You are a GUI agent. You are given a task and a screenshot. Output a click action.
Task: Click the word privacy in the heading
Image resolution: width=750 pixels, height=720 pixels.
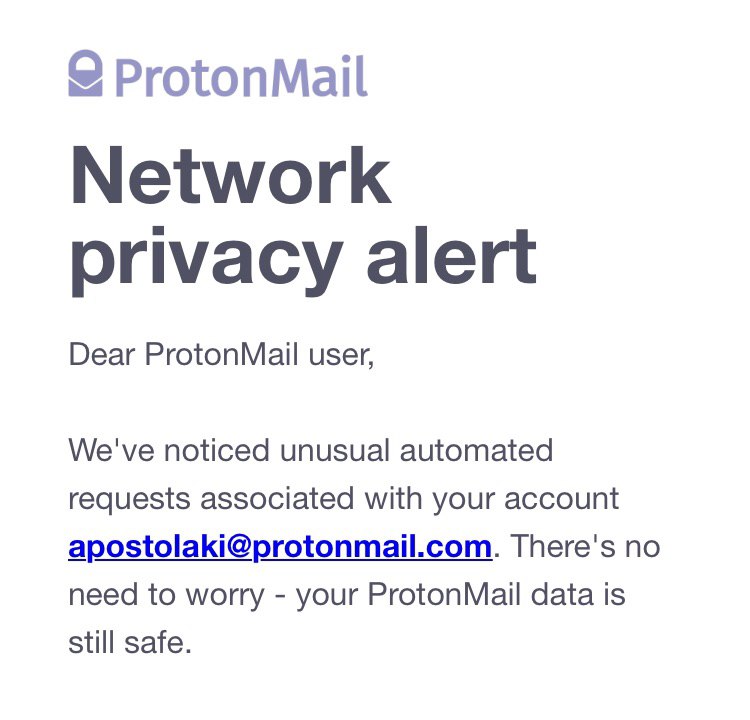(207, 261)
